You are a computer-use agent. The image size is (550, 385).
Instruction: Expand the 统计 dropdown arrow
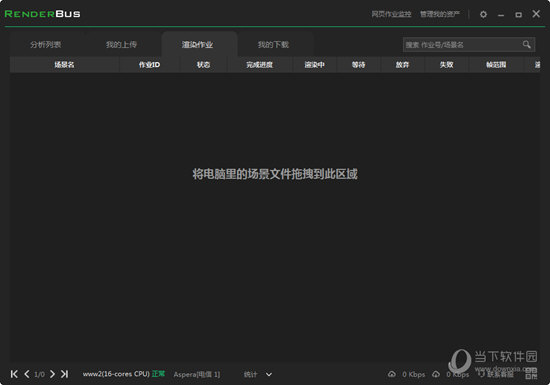pos(269,374)
